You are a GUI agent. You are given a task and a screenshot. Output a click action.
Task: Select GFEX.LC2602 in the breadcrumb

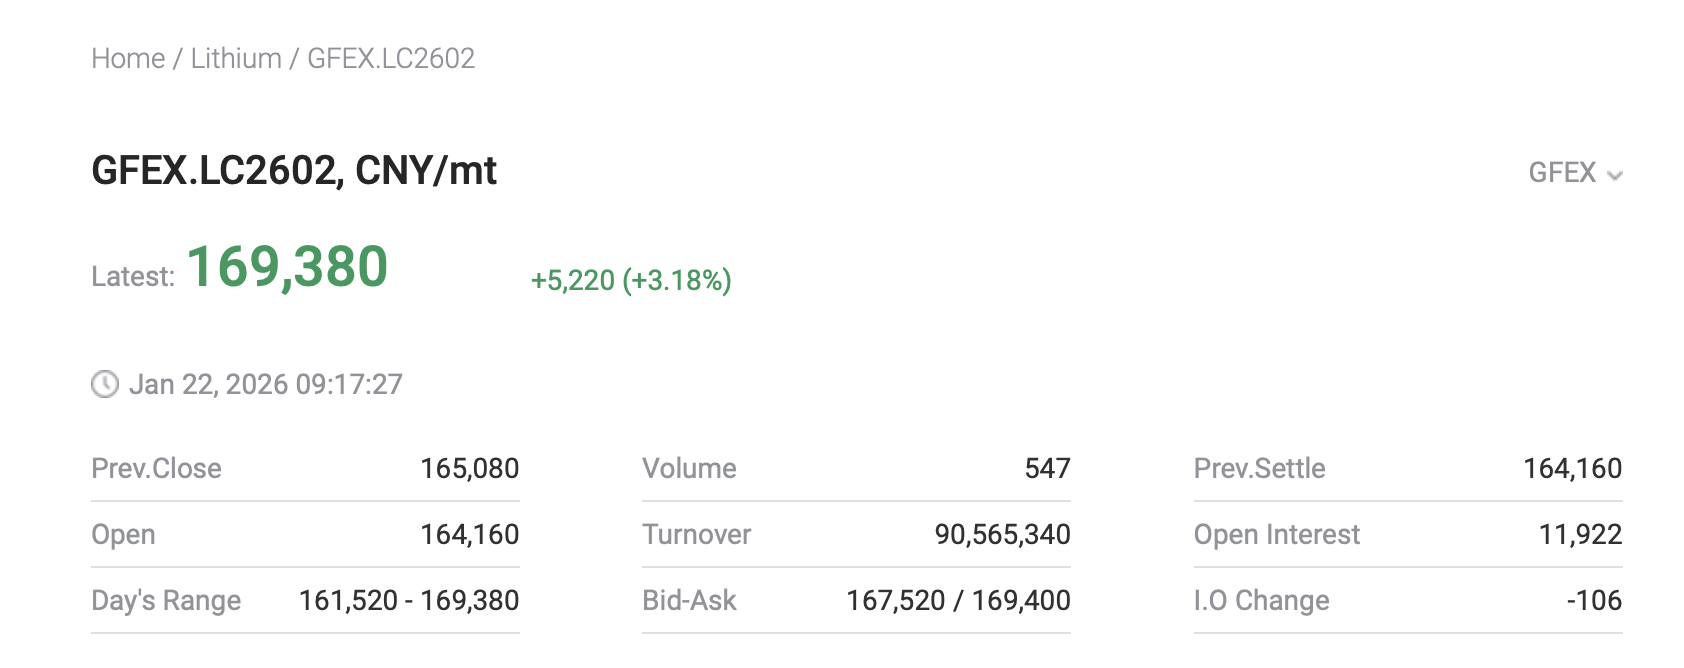(391, 59)
